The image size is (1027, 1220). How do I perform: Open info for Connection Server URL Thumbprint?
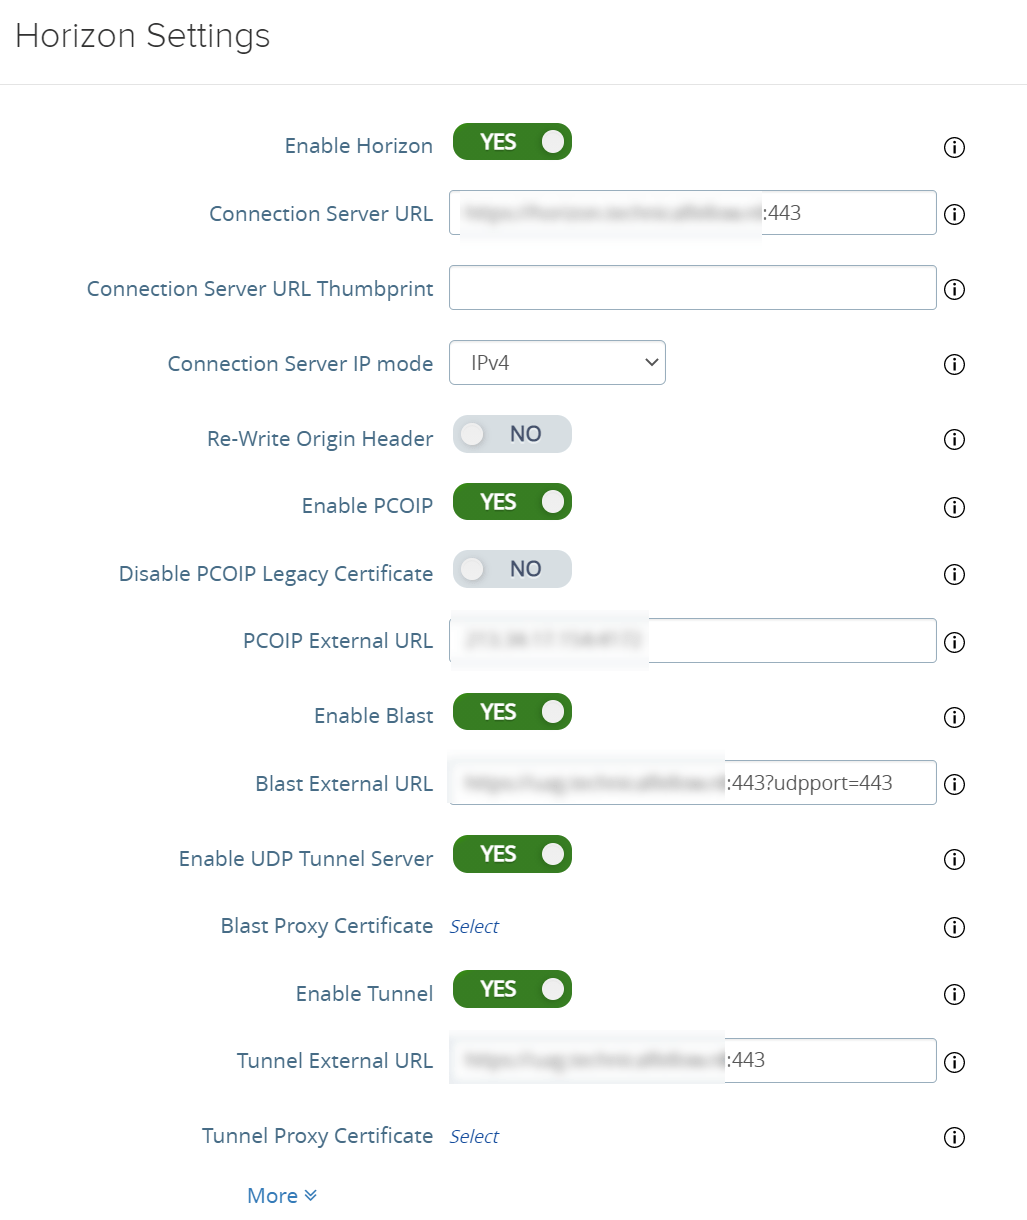click(954, 290)
